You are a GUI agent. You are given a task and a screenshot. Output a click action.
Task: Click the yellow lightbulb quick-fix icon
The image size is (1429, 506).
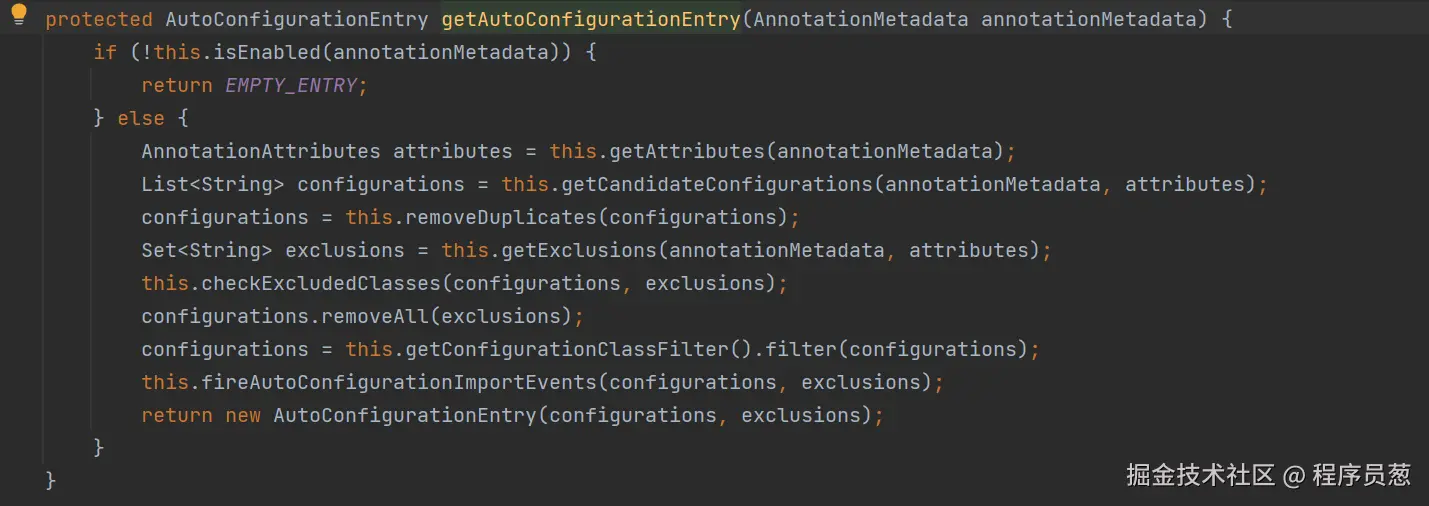point(19,15)
